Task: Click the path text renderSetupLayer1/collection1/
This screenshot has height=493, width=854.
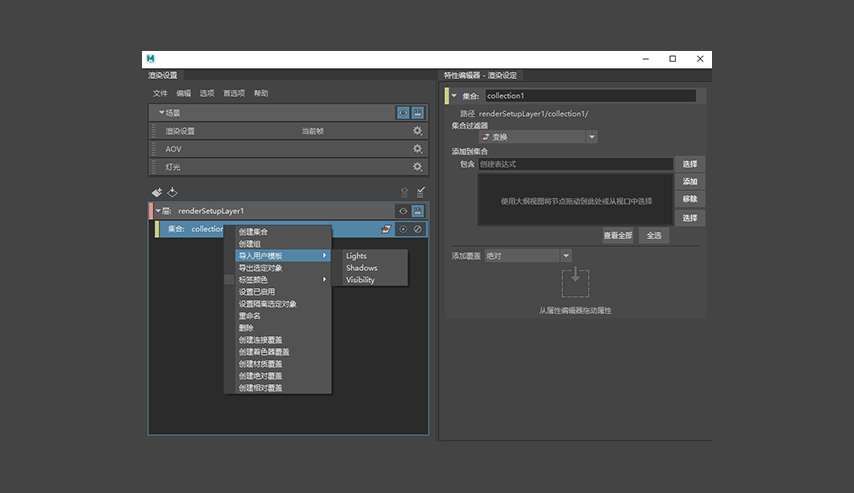Action: click(533, 113)
